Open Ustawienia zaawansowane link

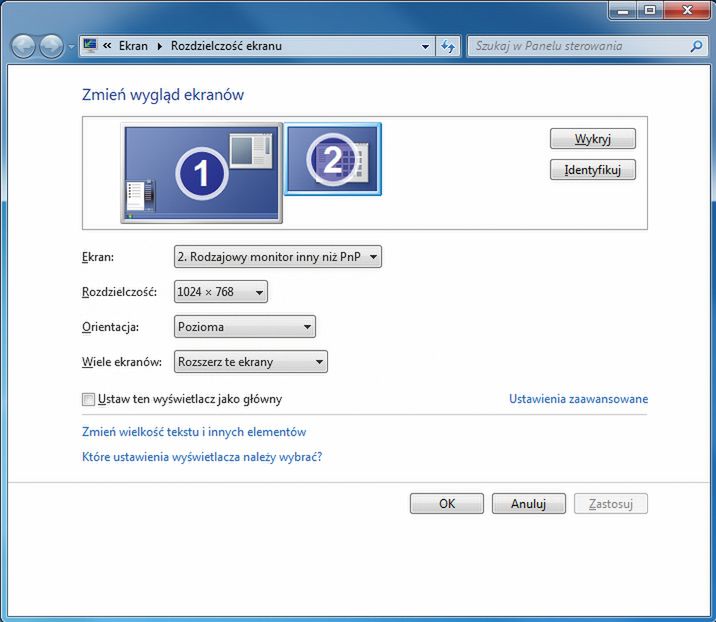pos(579,399)
